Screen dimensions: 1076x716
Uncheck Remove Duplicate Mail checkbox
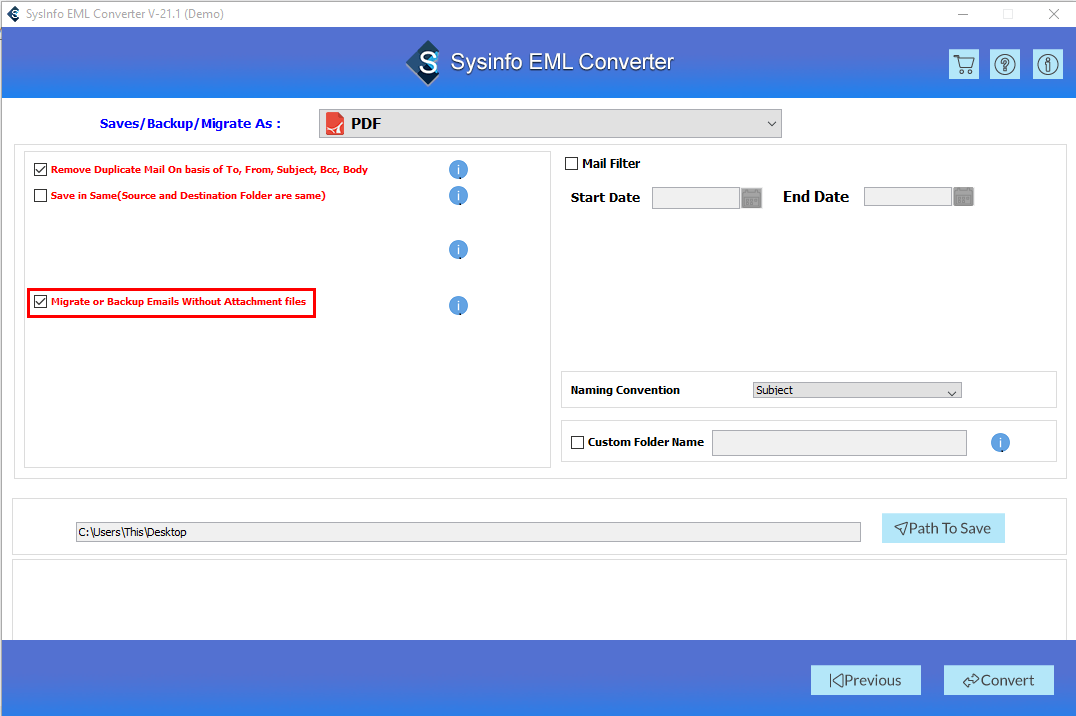coord(40,170)
